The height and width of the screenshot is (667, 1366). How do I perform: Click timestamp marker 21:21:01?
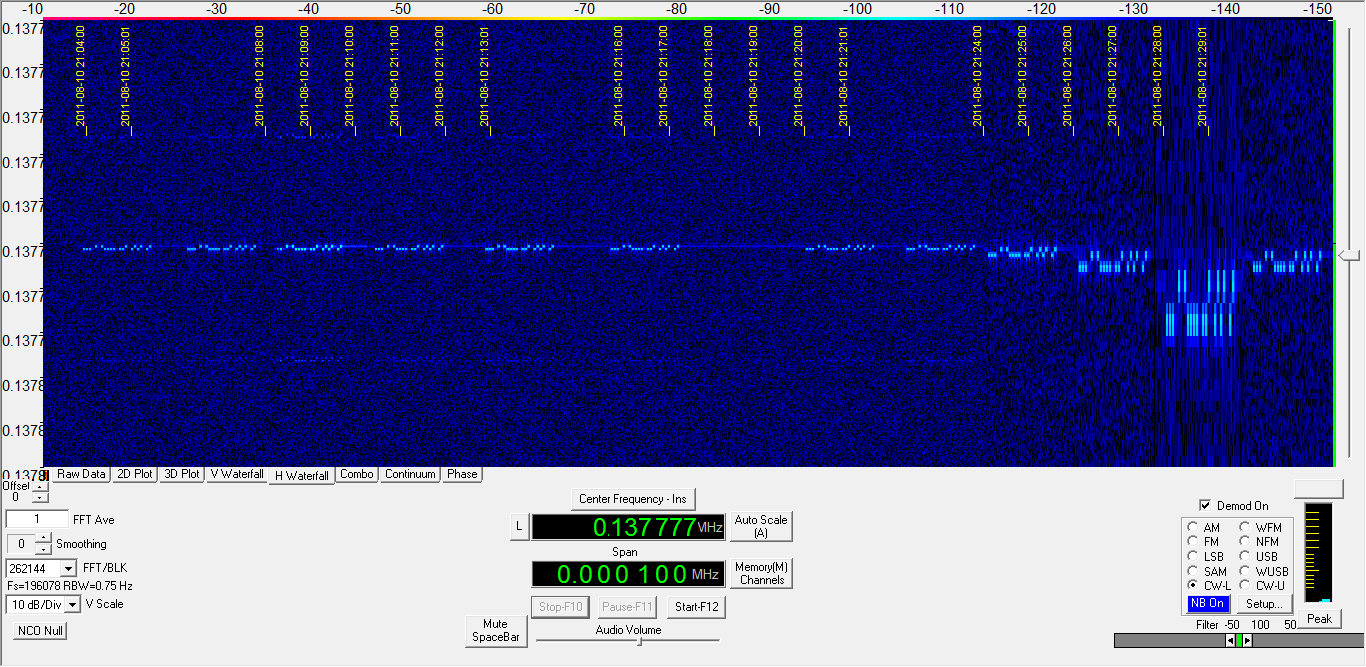(x=844, y=77)
